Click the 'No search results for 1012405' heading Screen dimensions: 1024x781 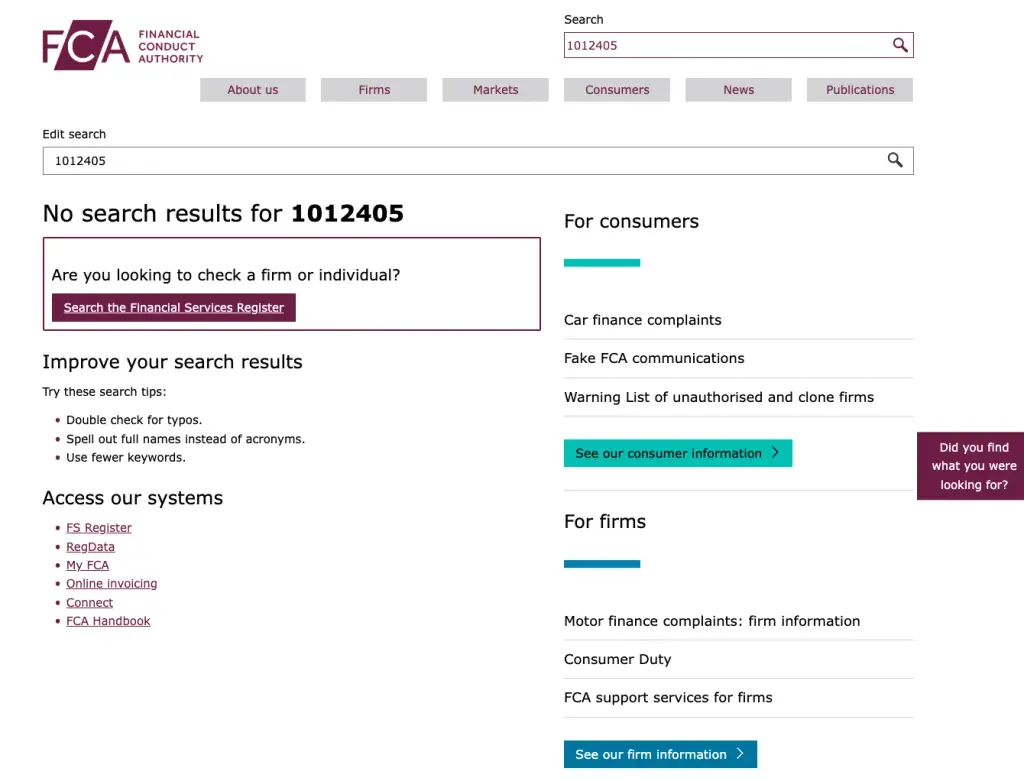(223, 214)
